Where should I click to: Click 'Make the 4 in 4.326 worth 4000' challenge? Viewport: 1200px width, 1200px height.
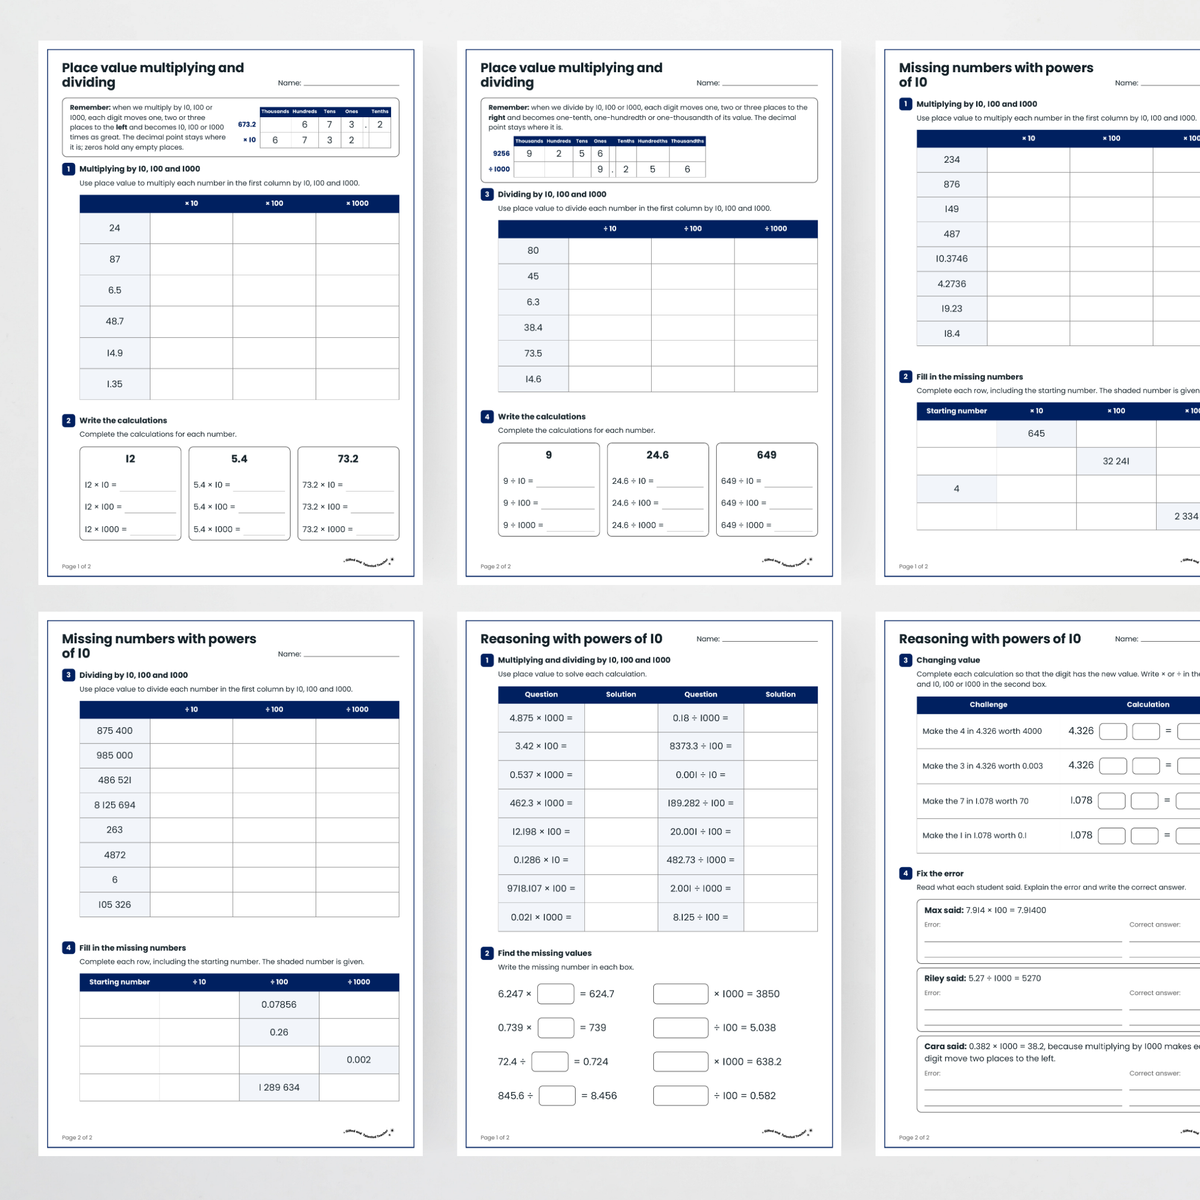pos(982,731)
